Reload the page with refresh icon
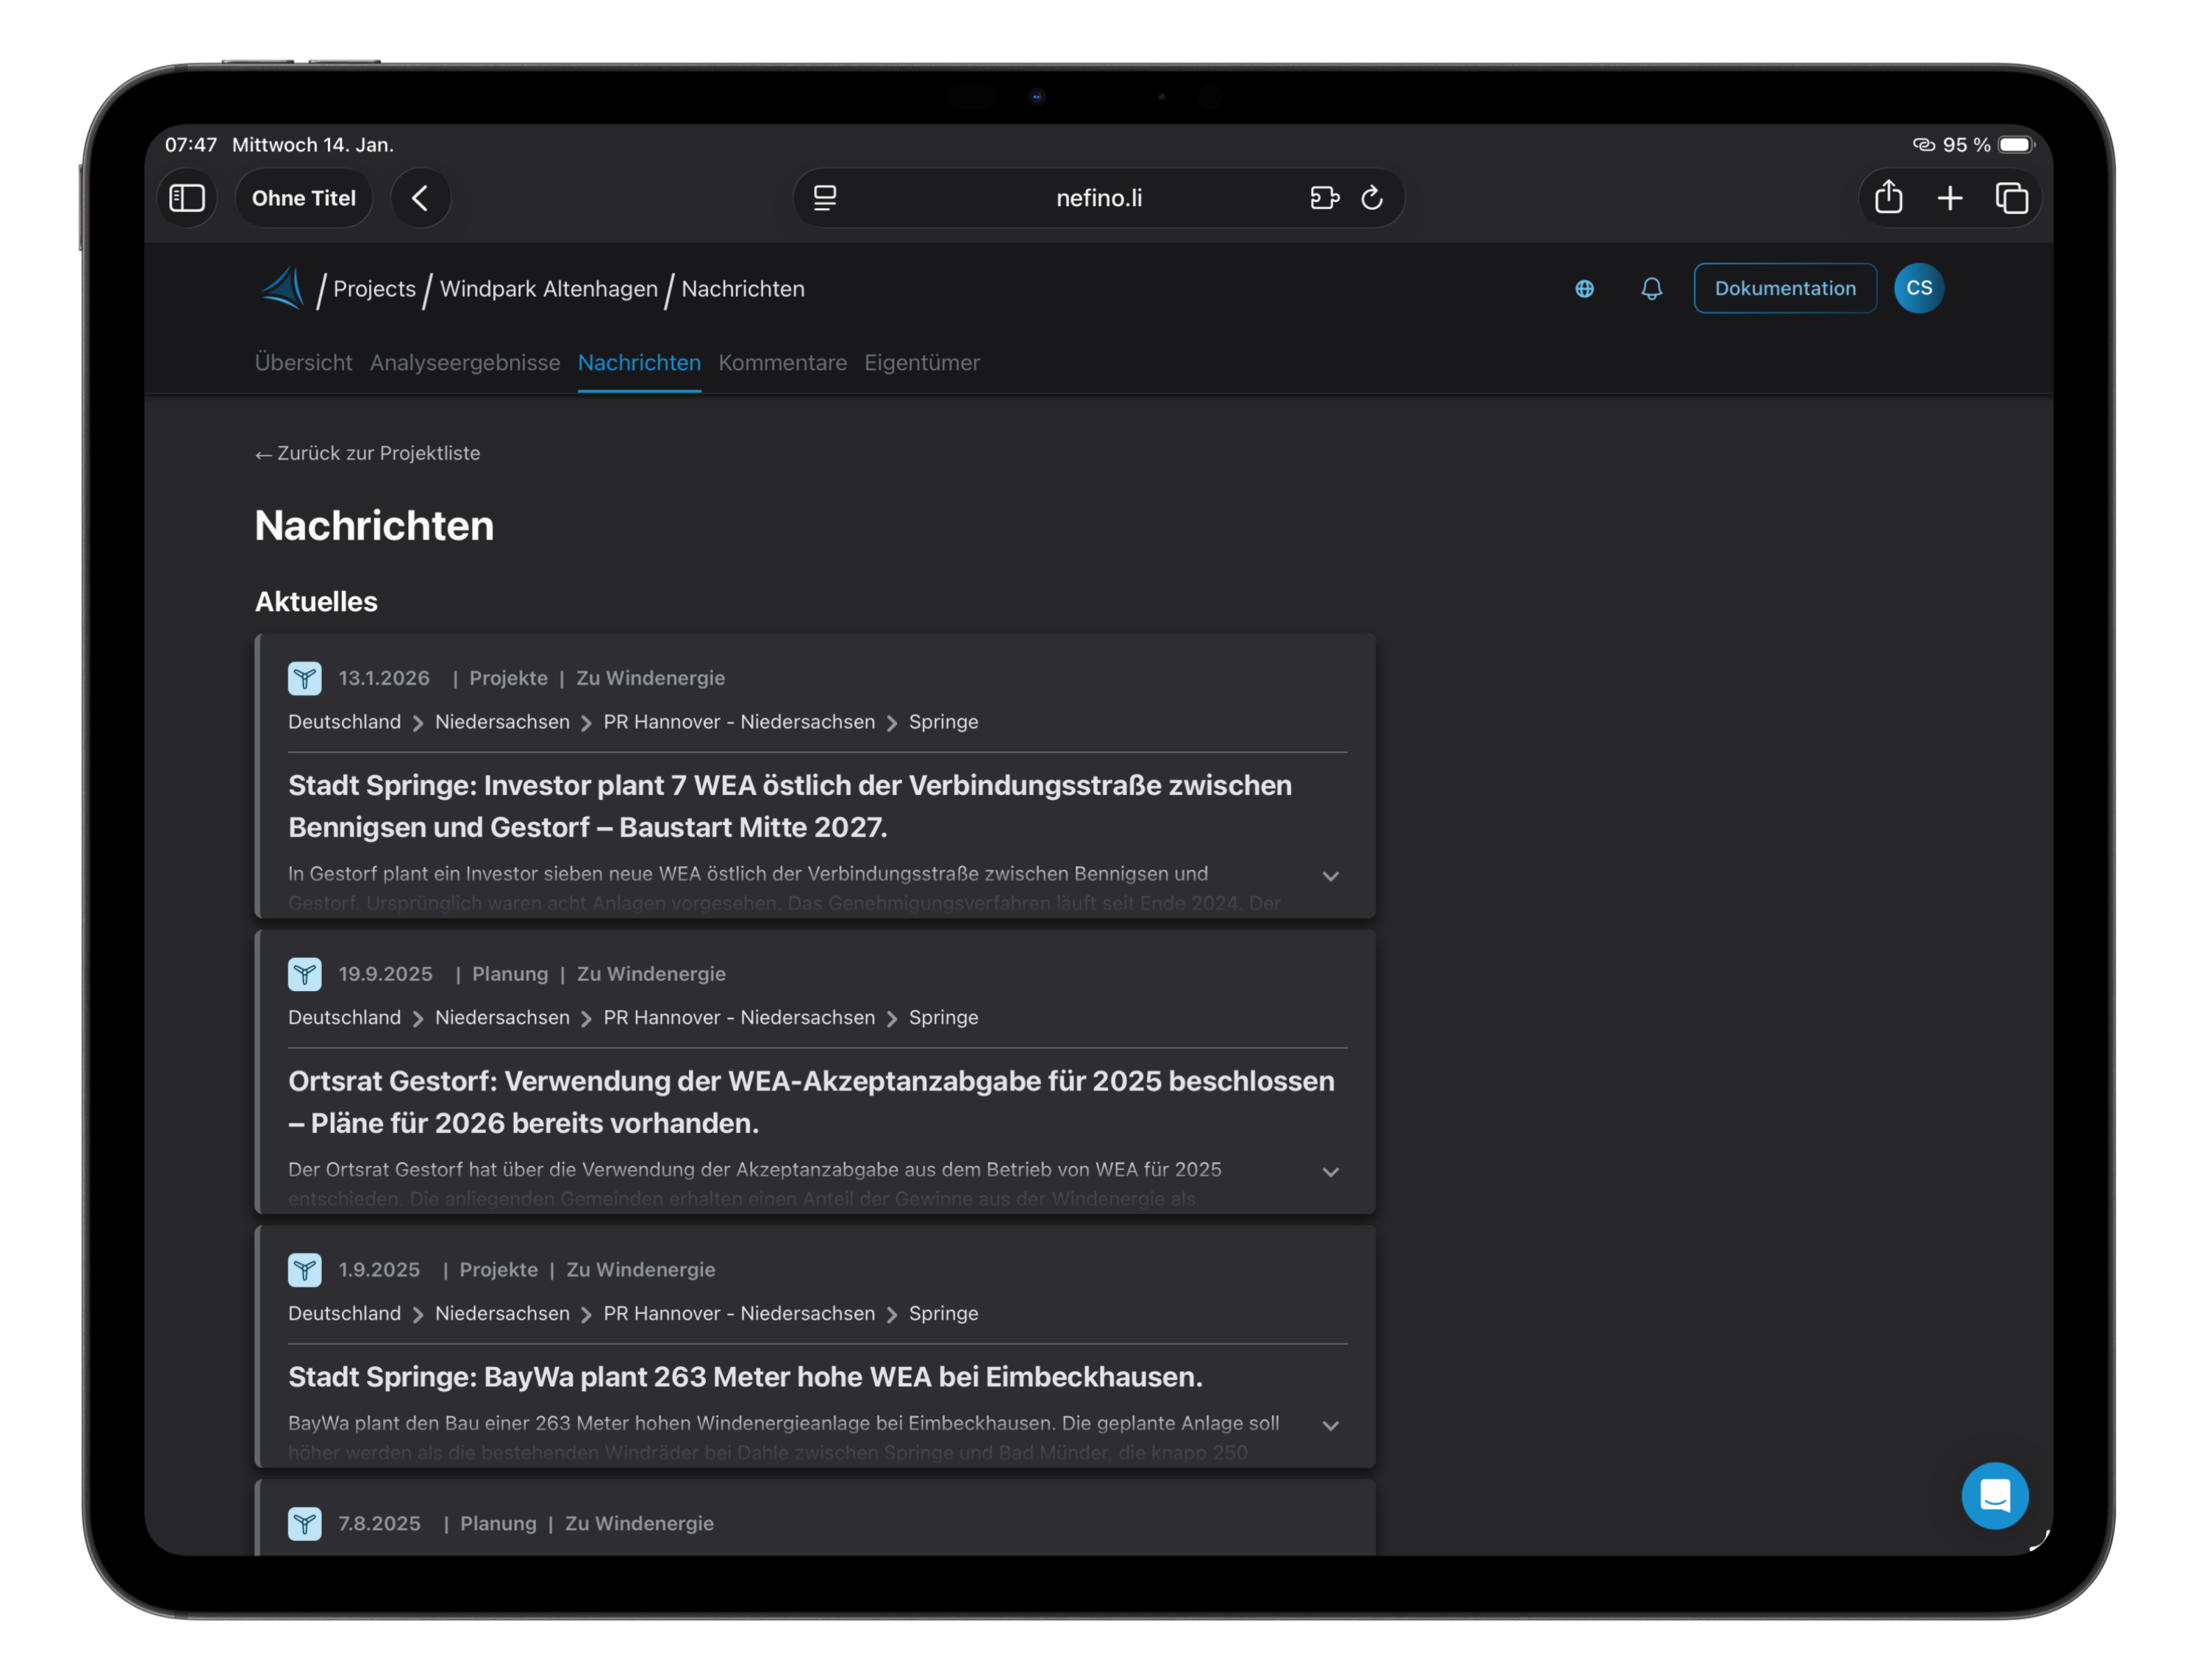2191x1680 pixels. coord(1372,198)
